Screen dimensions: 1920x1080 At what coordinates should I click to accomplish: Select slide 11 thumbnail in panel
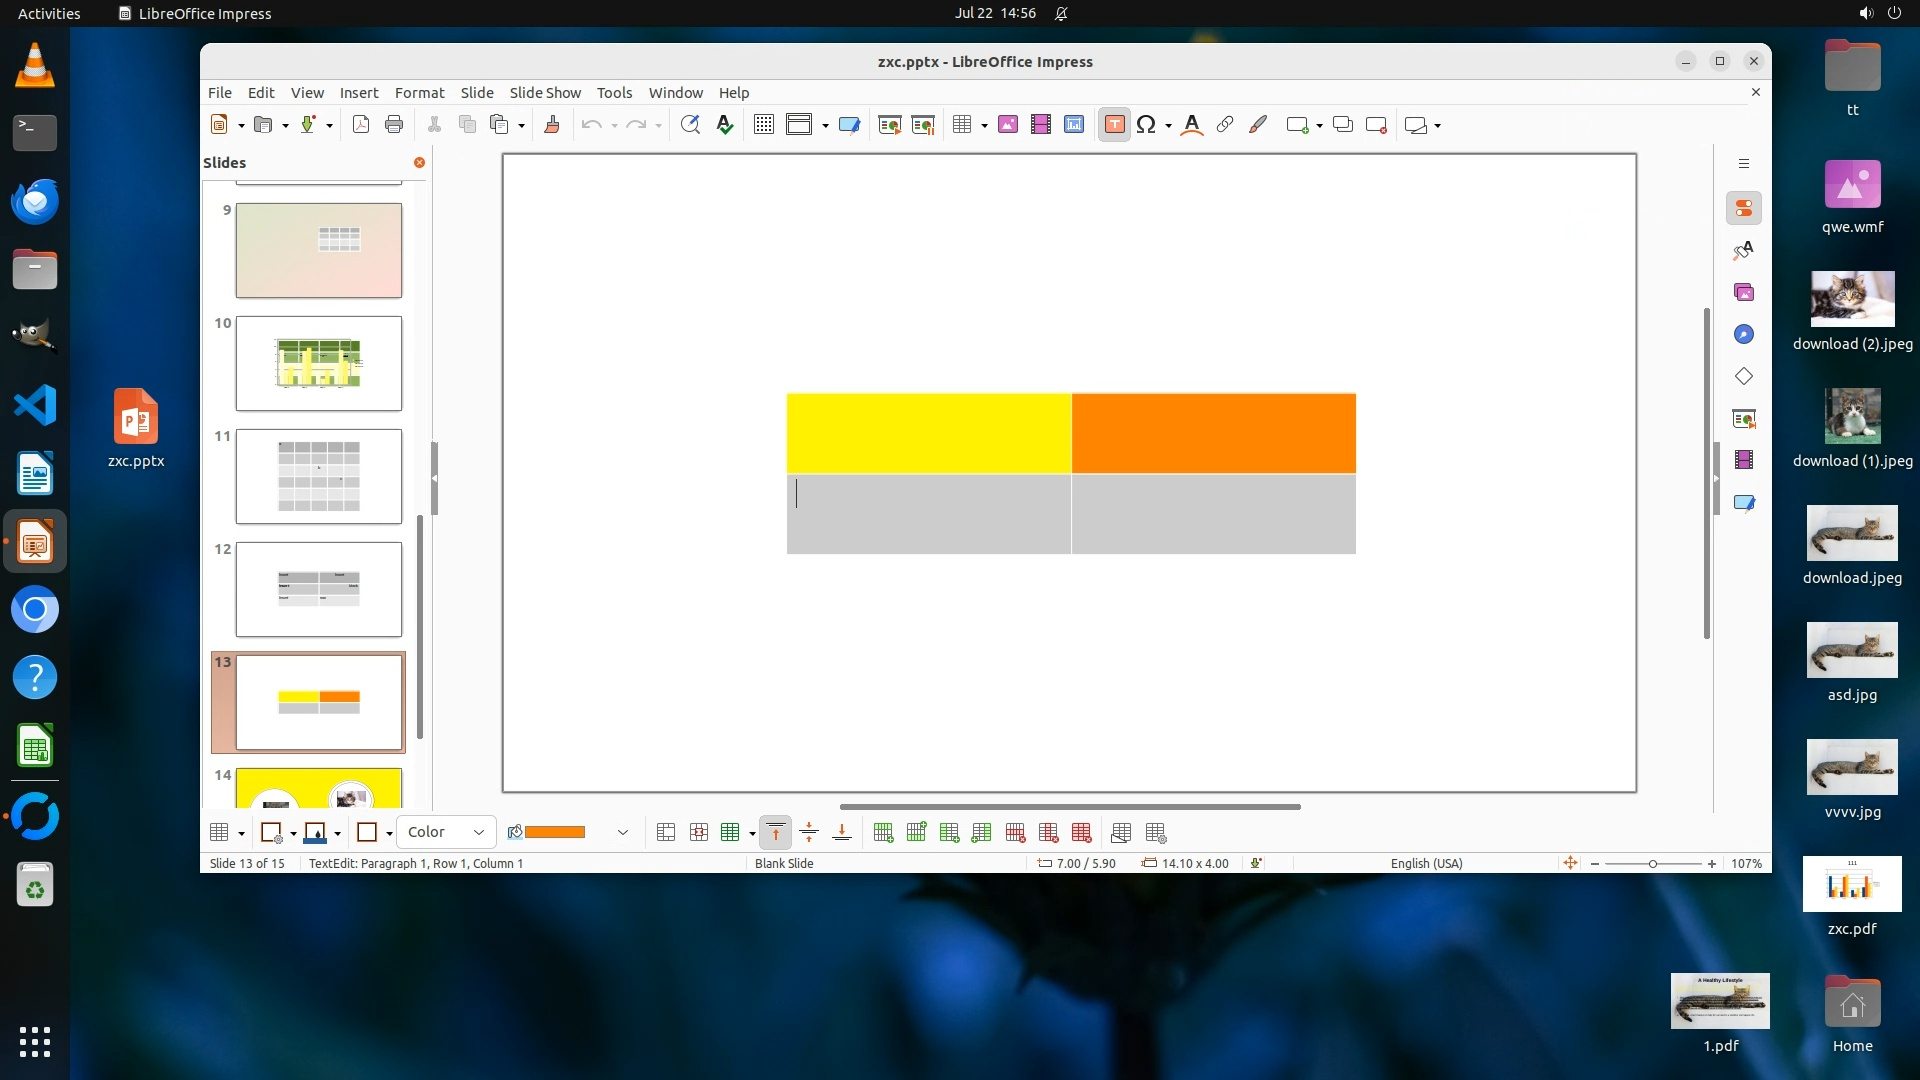(x=318, y=476)
